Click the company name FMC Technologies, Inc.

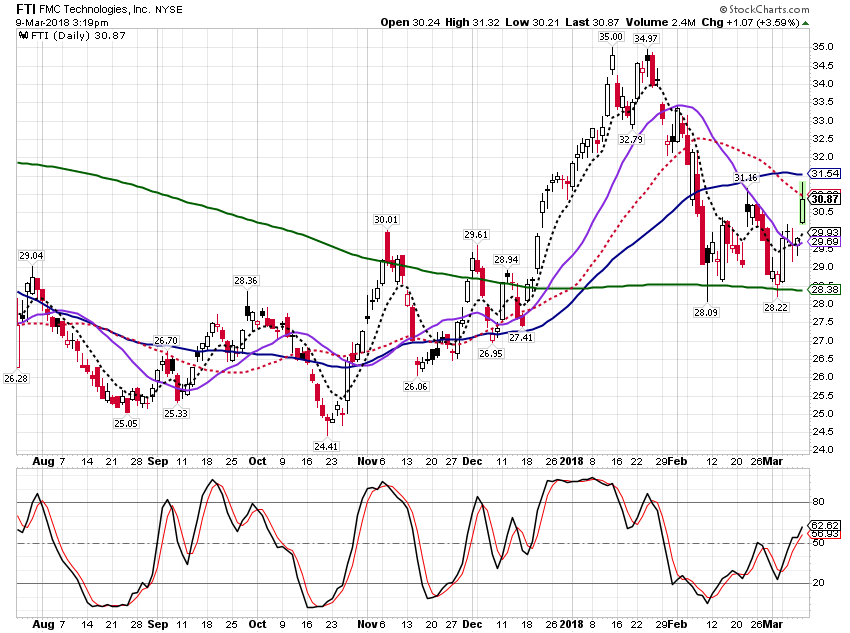click(94, 9)
